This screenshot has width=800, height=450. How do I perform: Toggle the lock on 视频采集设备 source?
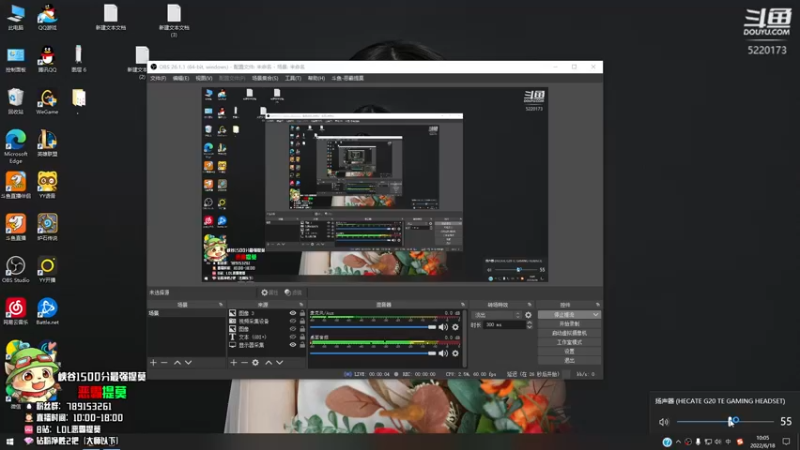[x=302, y=321]
